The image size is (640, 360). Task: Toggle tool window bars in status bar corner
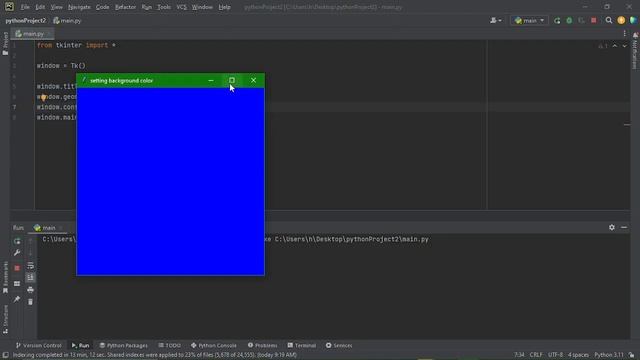[5, 355]
